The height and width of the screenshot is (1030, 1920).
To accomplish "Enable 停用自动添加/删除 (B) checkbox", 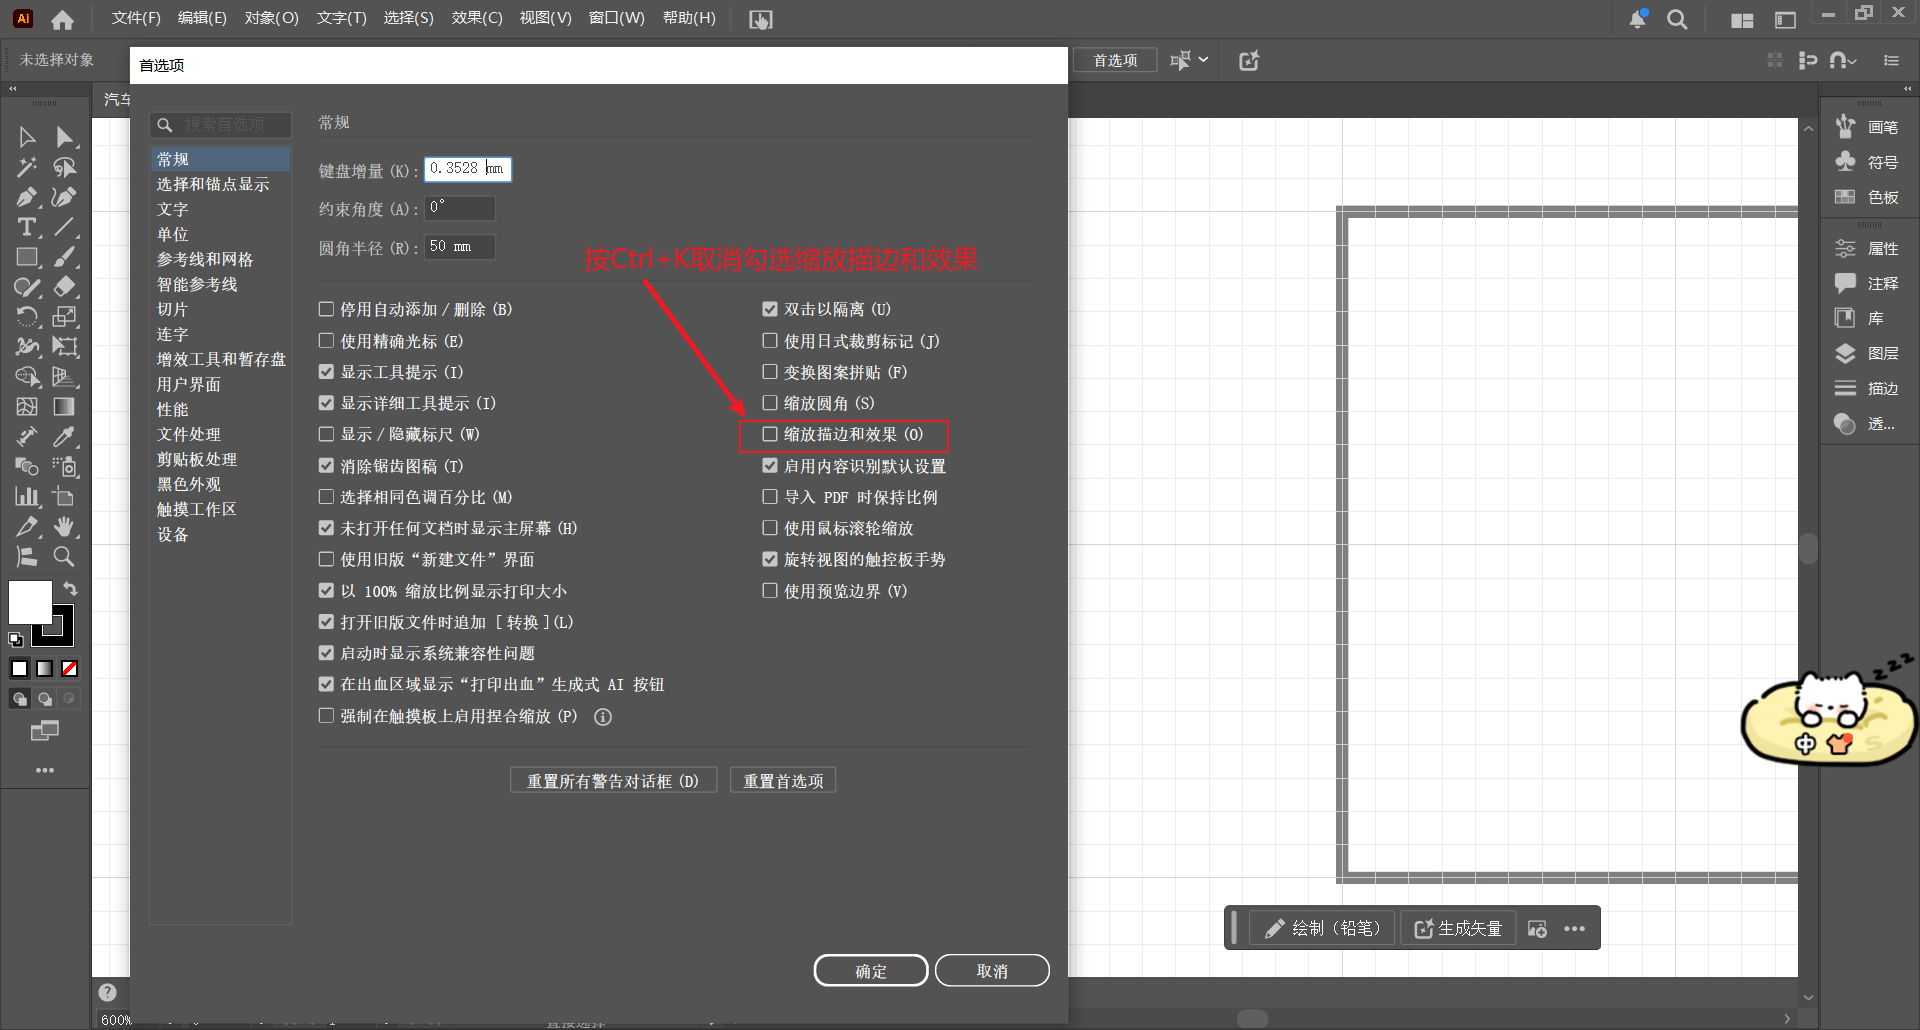I will click(326, 309).
